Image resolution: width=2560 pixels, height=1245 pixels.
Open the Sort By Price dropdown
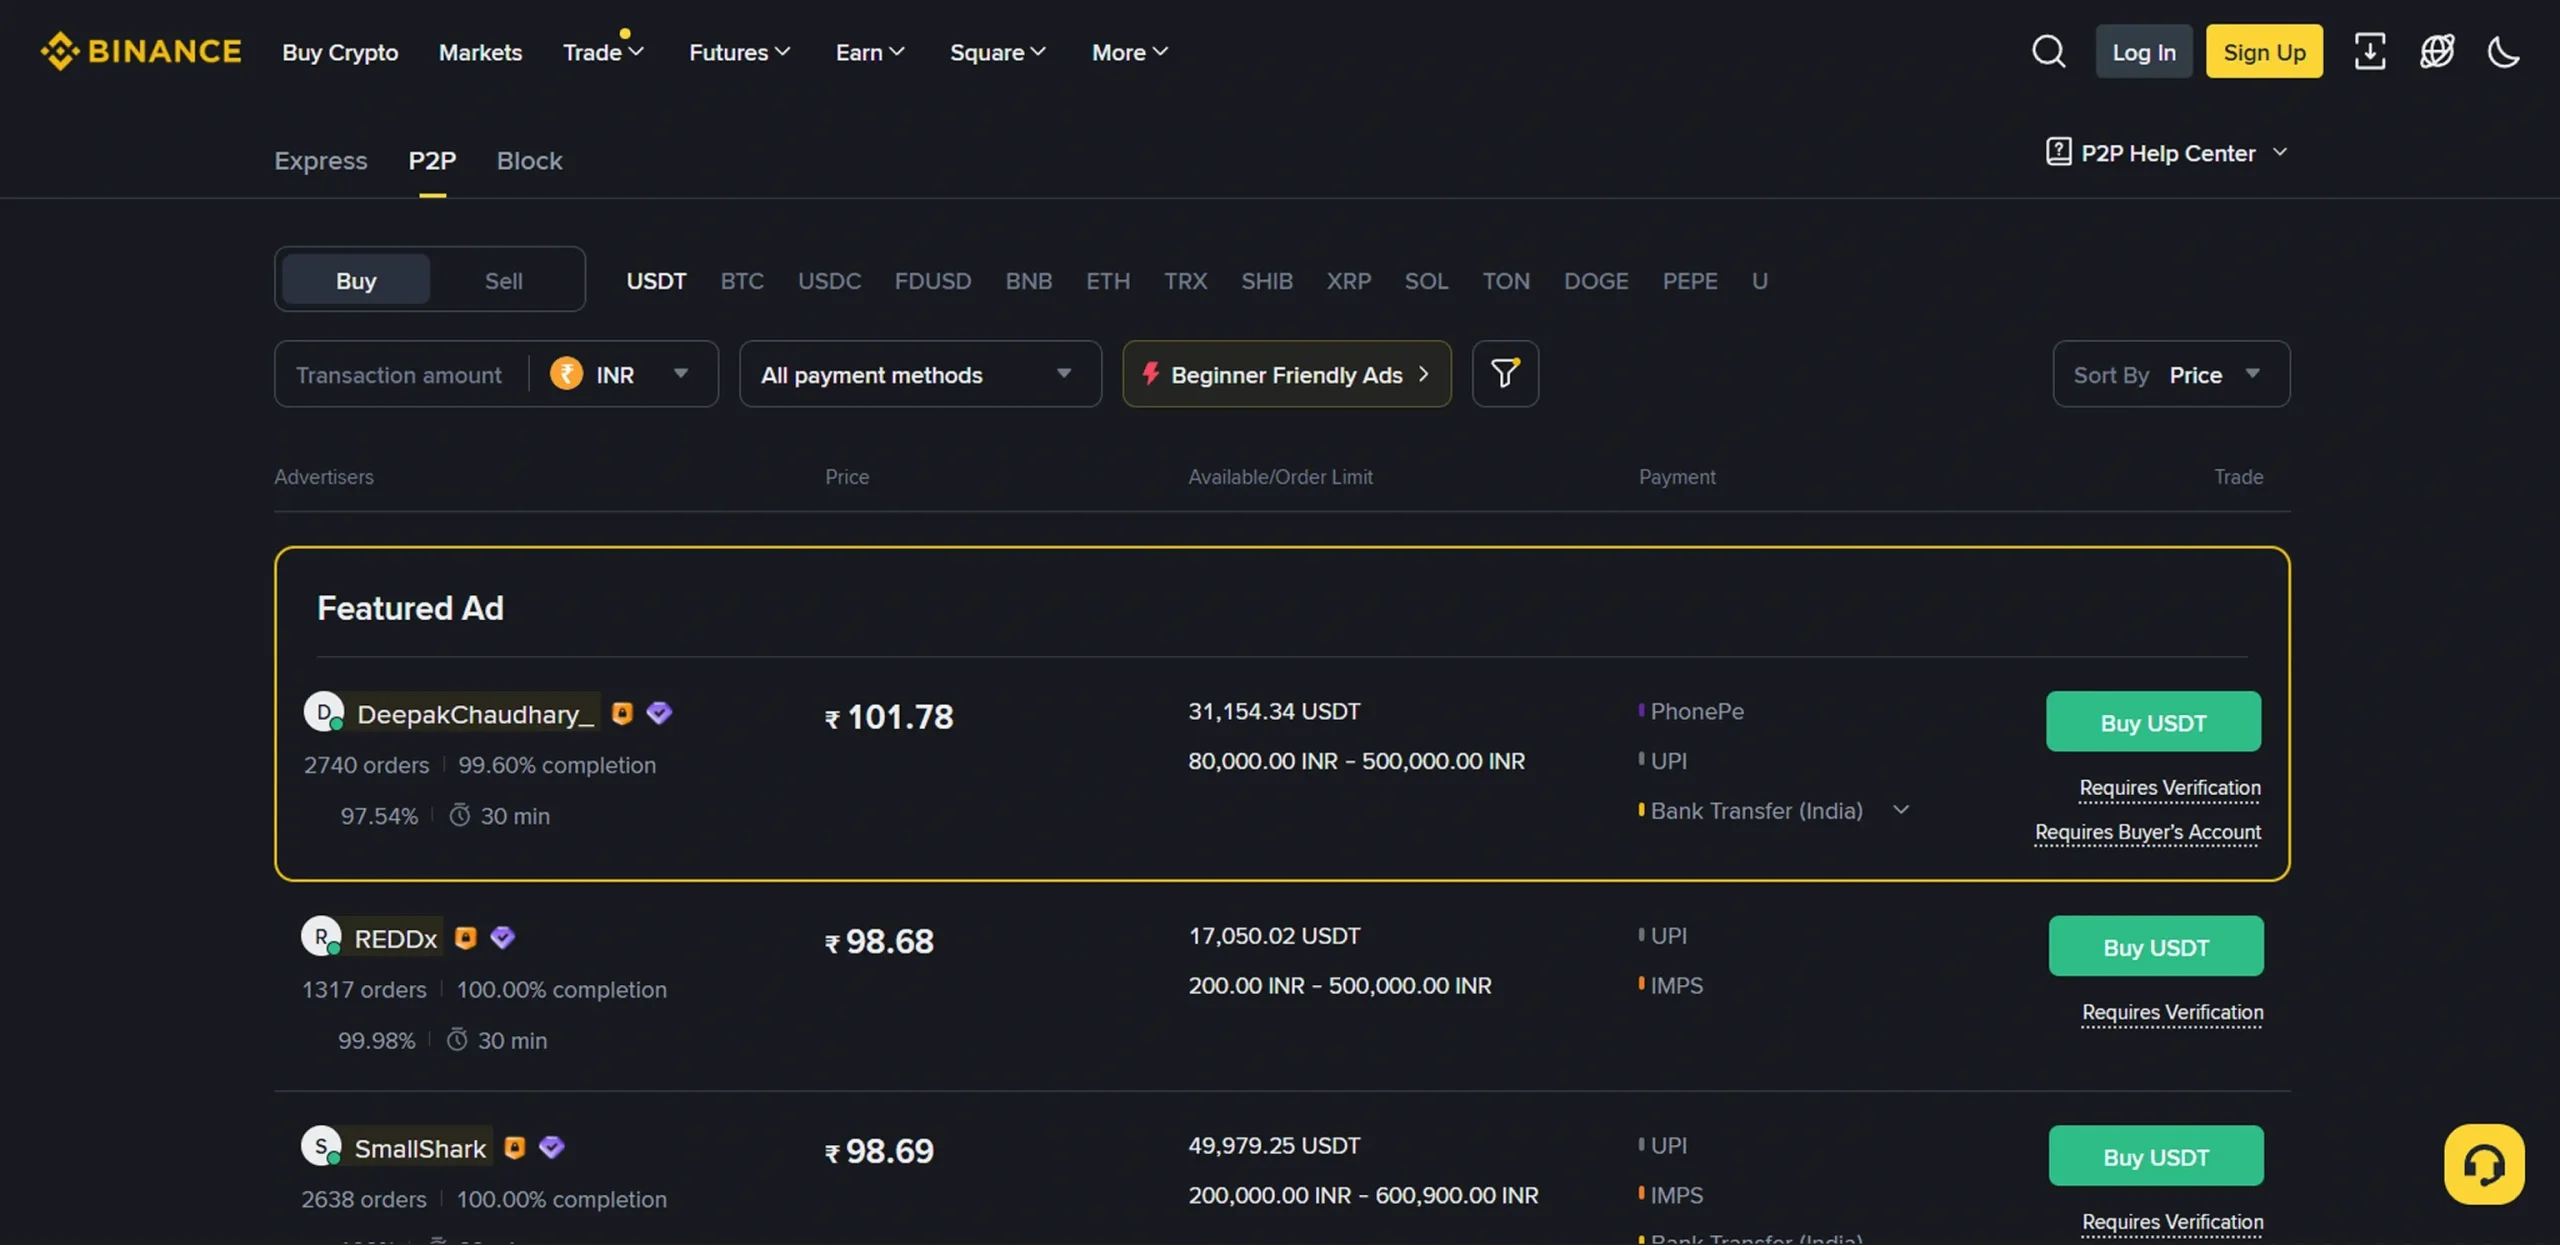(2171, 374)
